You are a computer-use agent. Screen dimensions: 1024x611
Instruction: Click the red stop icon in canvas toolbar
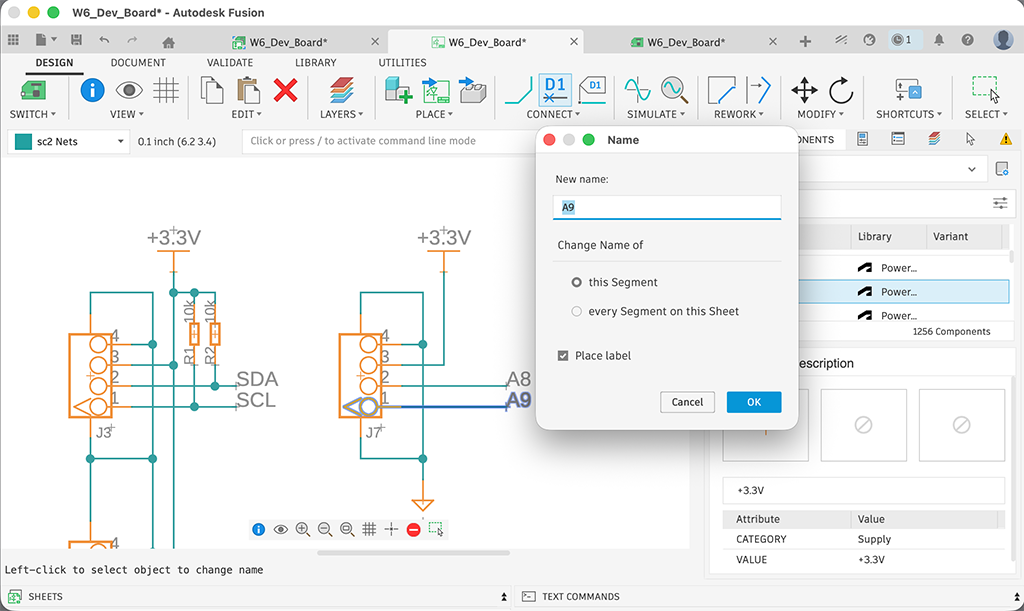[413, 529]
